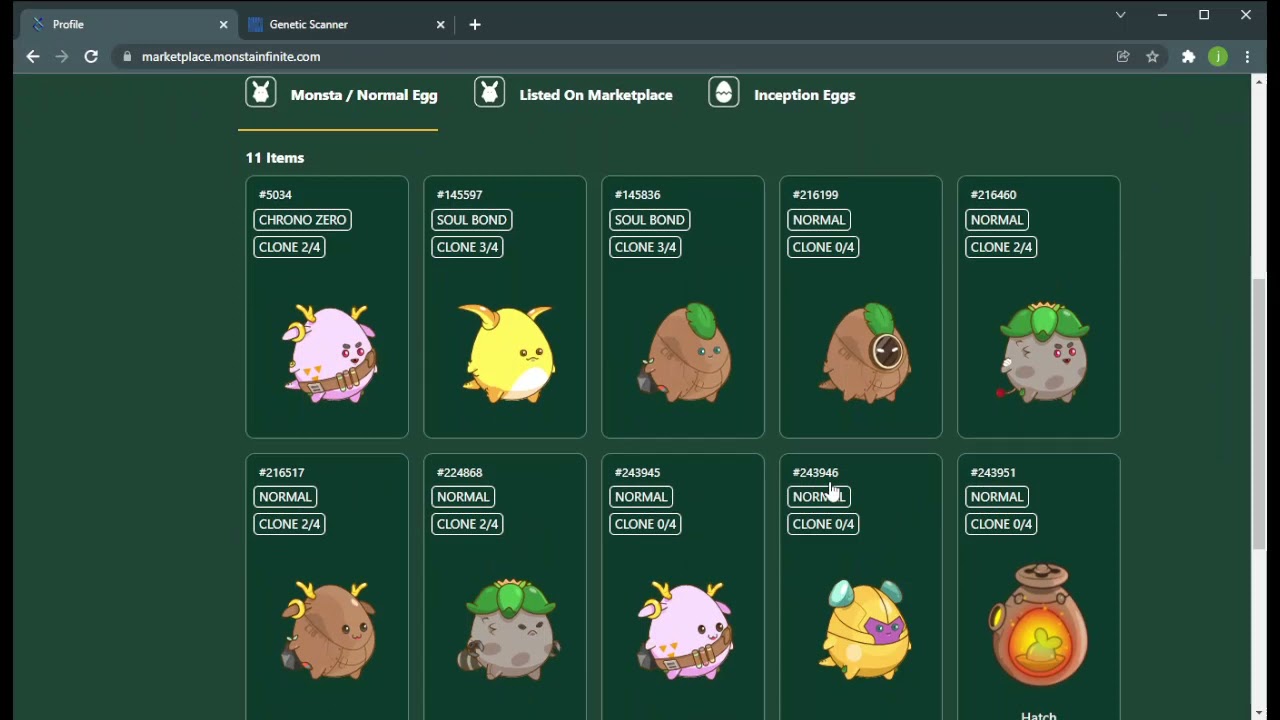
Task: Open the tab search dropdown arrow
Action: (x=1121, y=15)
